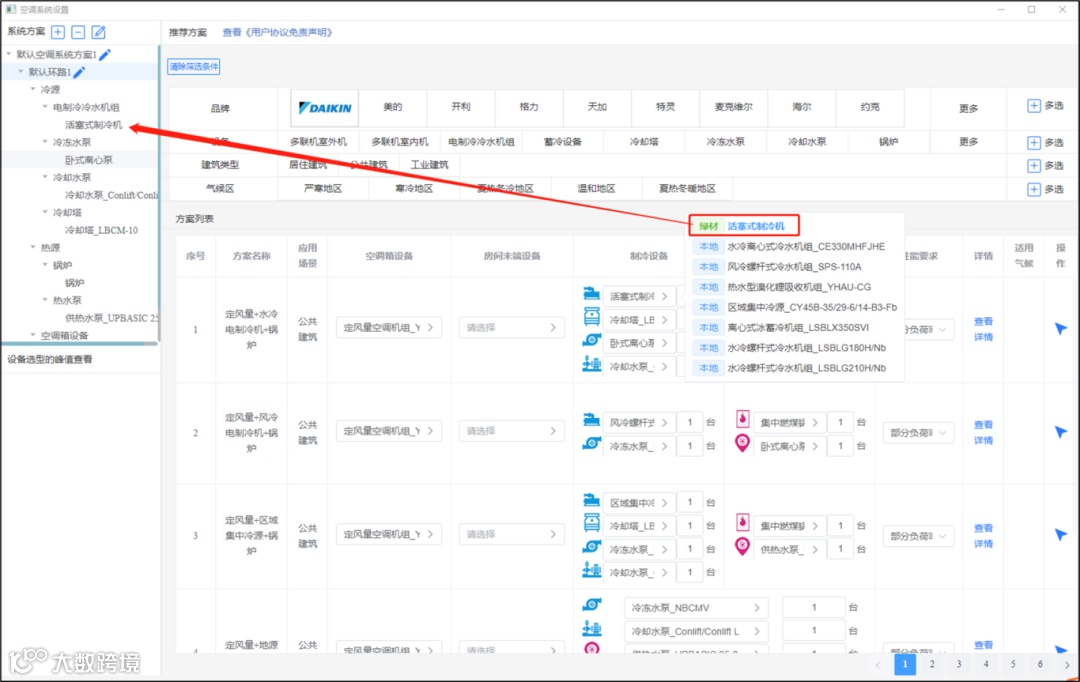Click the icon beside 冷却水泵_Conlift in row 4

591,628
